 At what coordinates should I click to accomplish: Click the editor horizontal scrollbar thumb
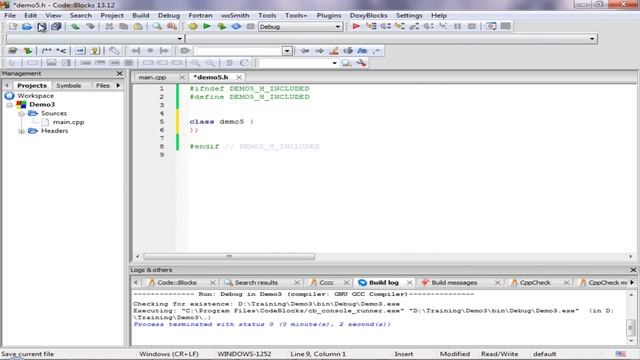tap(229, 256)
